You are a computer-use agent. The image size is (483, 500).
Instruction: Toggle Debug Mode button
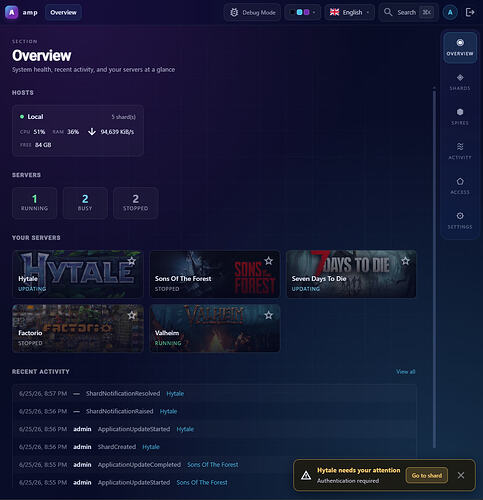[252, 12]
